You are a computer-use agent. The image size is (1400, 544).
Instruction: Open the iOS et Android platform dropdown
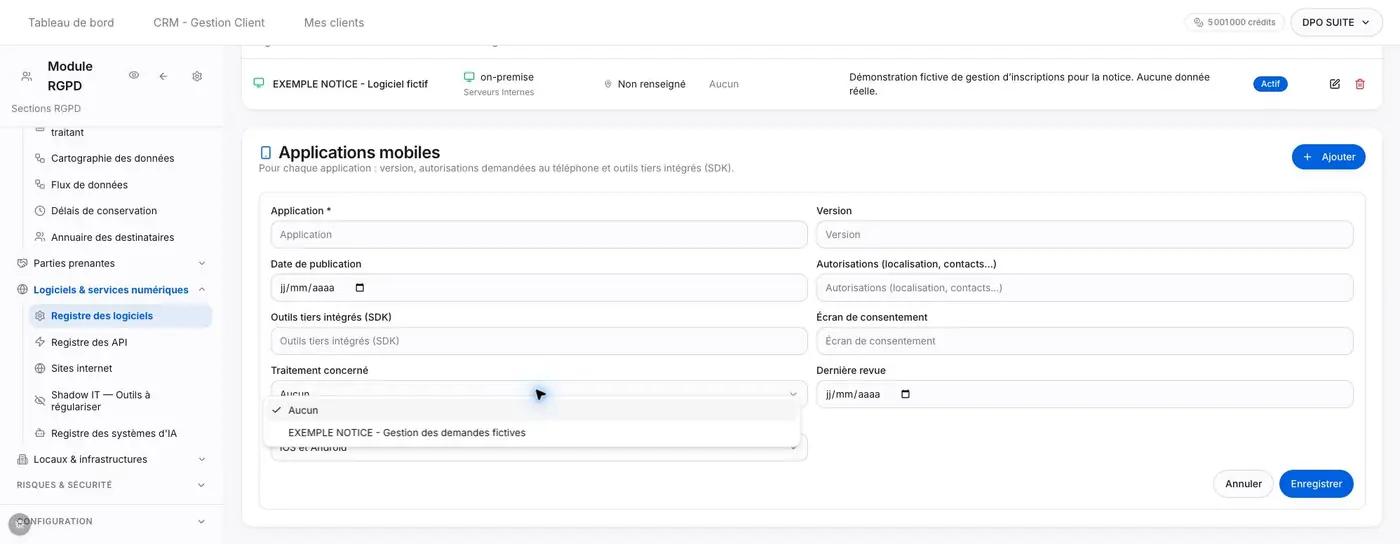[539, 448]
